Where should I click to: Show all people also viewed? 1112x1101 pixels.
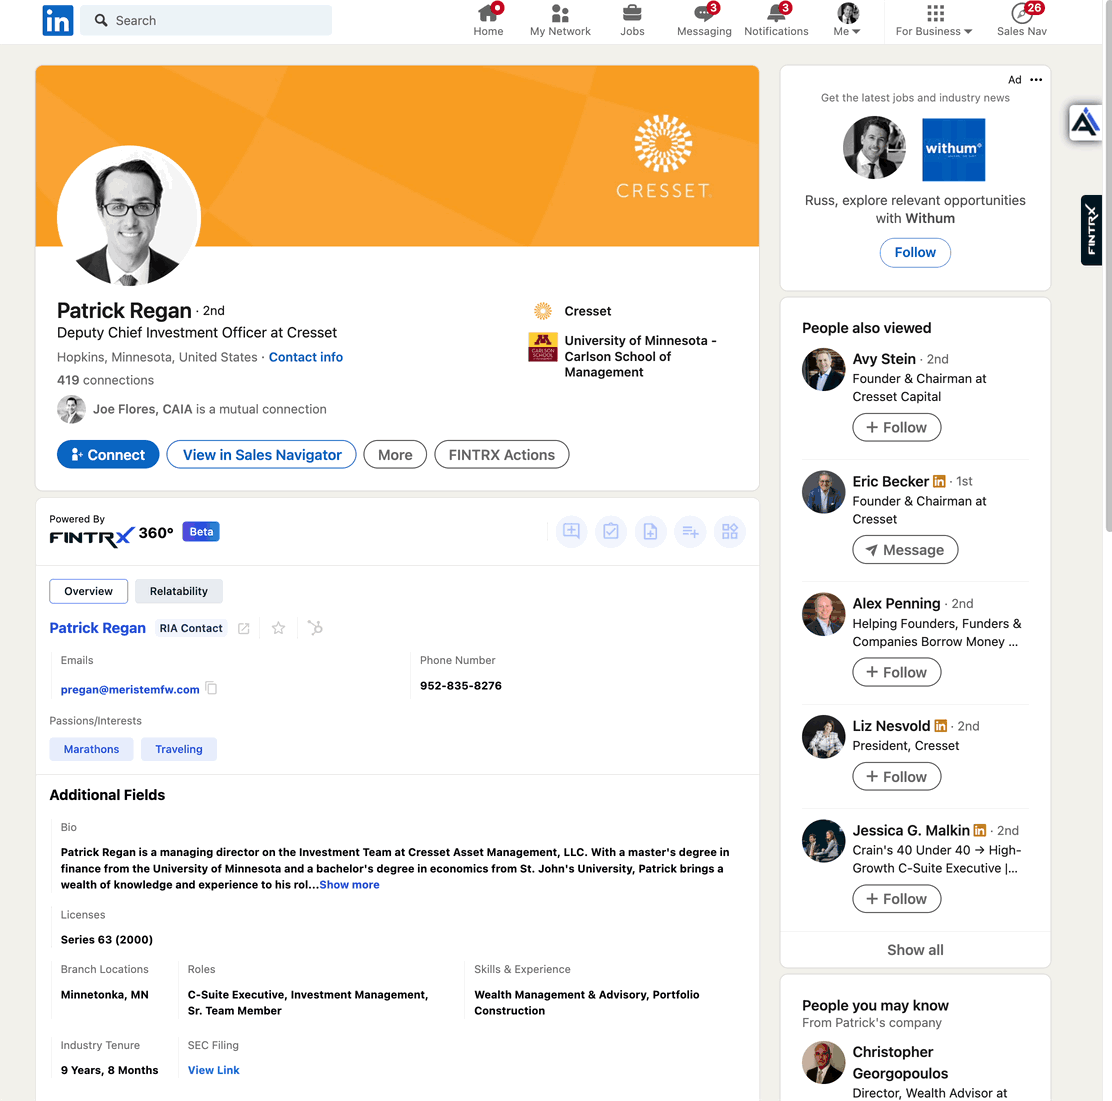915,950
